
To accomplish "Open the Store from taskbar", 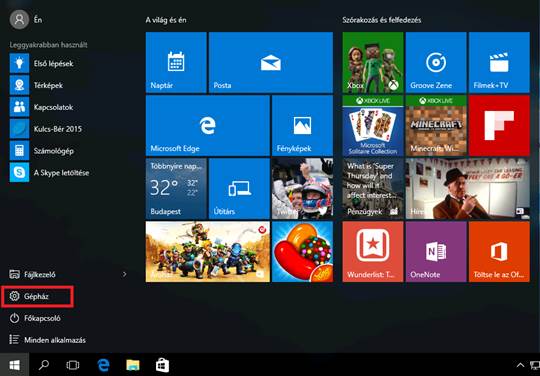I will coord(162,365).
